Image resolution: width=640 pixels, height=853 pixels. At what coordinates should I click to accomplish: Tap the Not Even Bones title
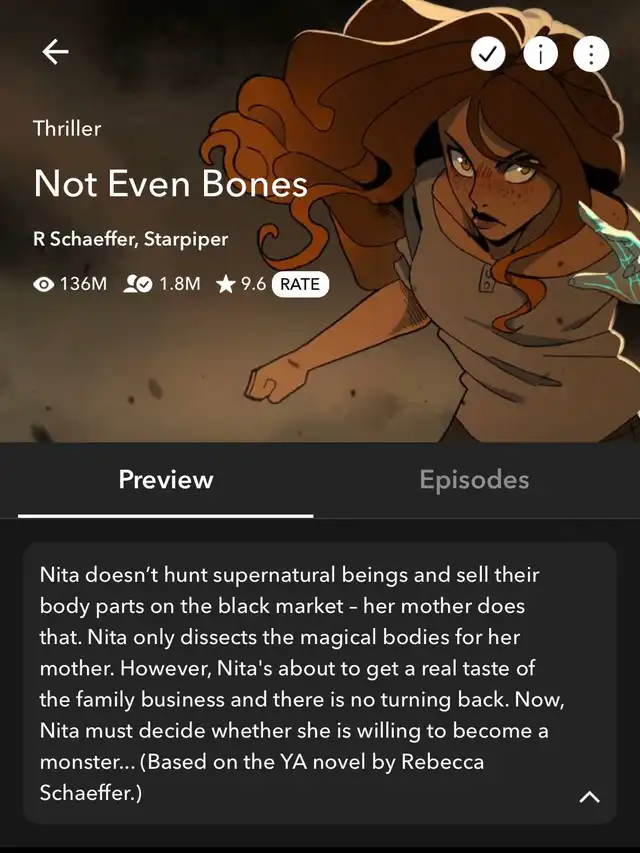point(170,183)
